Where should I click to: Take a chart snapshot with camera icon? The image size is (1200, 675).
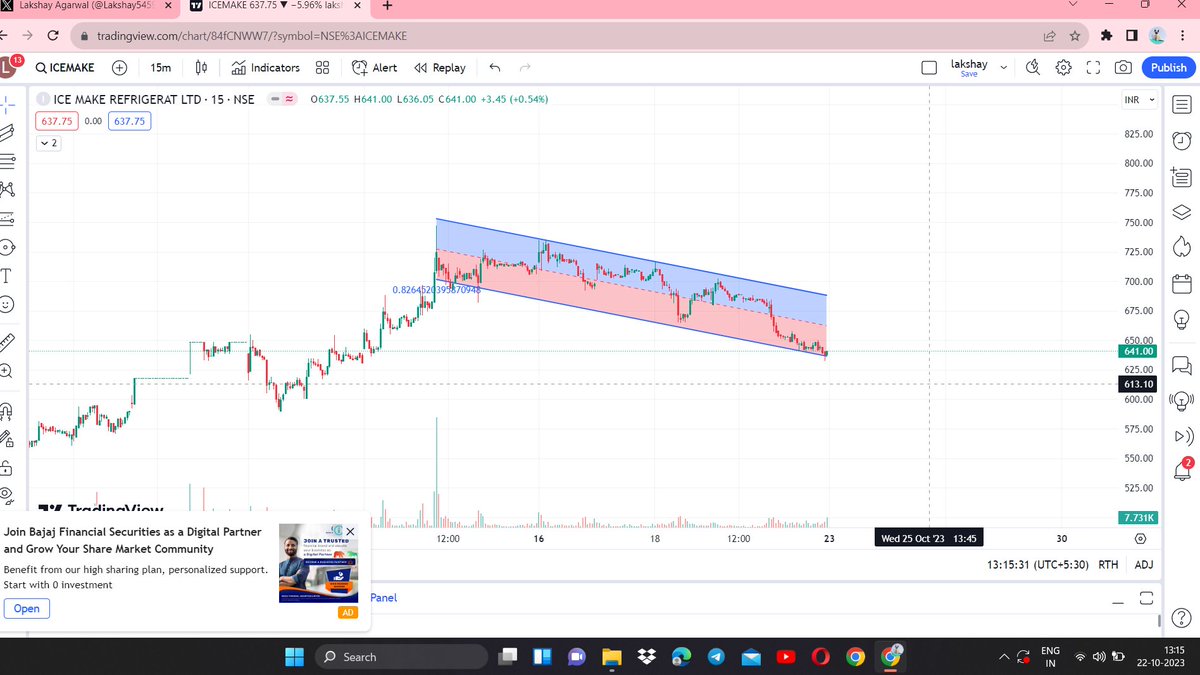pos(1123,68)
